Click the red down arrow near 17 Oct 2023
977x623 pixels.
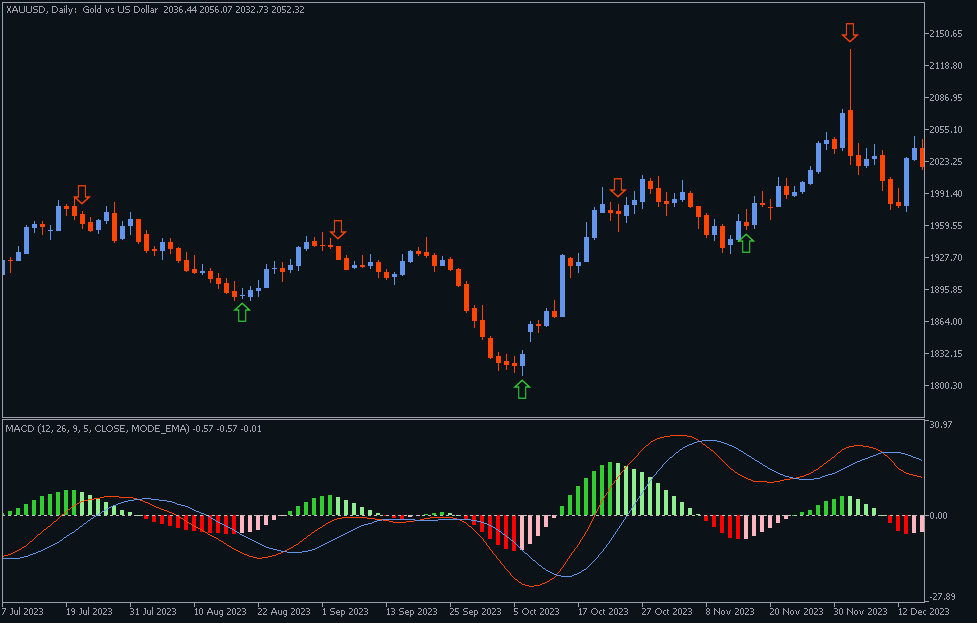tap(617, 189)
